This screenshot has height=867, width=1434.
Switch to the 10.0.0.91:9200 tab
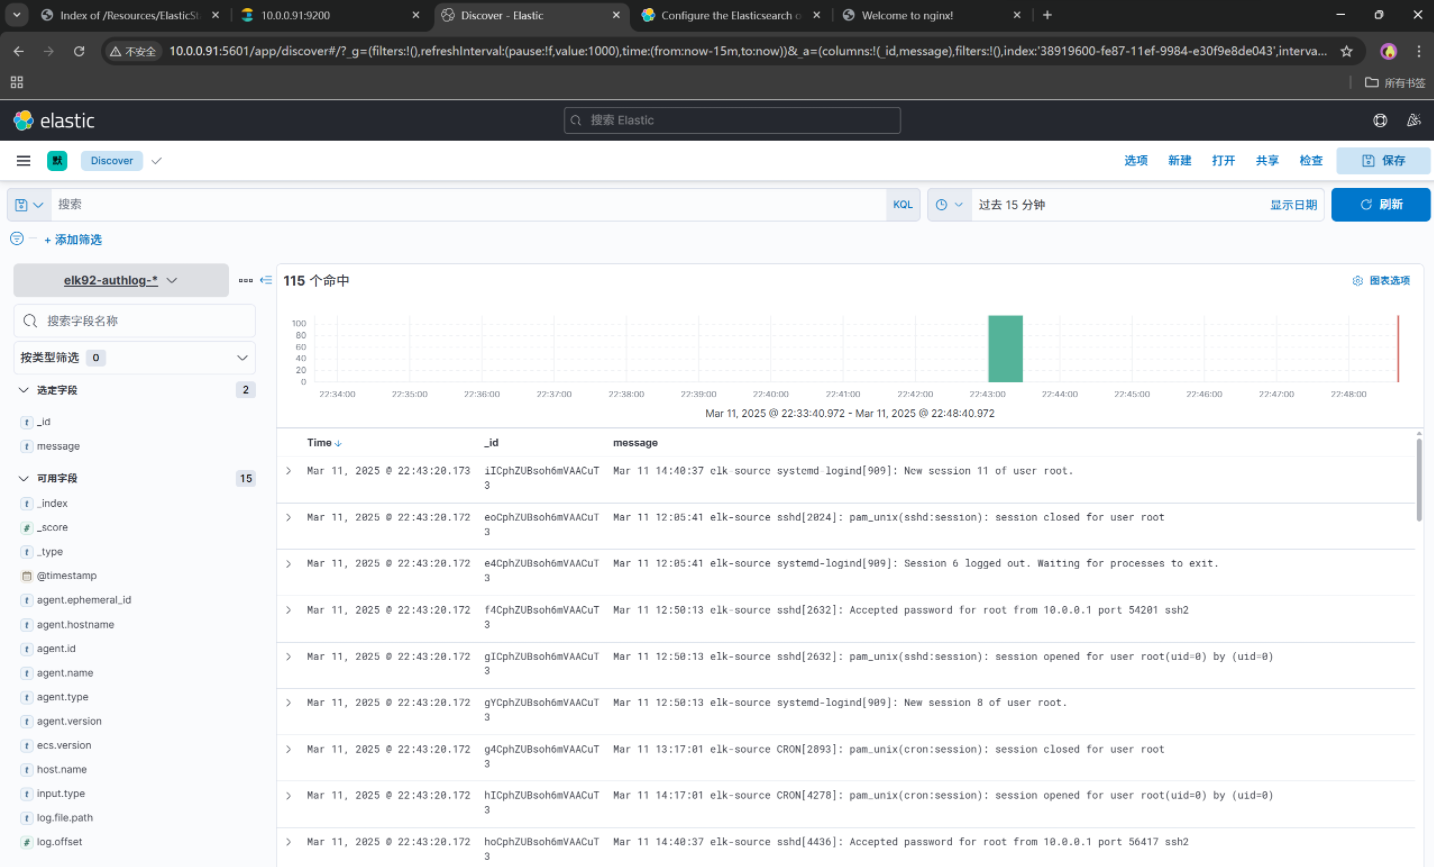tap(331, 15)
